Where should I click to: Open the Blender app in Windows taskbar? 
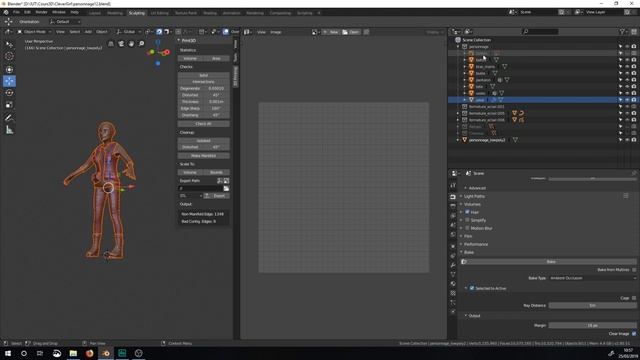click(106, 353)
